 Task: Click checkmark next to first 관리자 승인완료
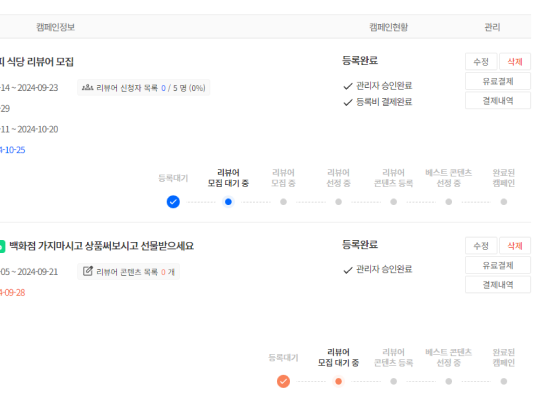pos(348,86)
